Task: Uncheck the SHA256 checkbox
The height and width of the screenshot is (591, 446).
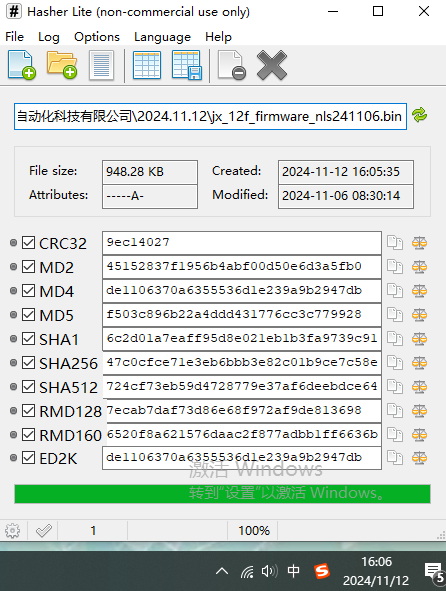Action: 28,363
